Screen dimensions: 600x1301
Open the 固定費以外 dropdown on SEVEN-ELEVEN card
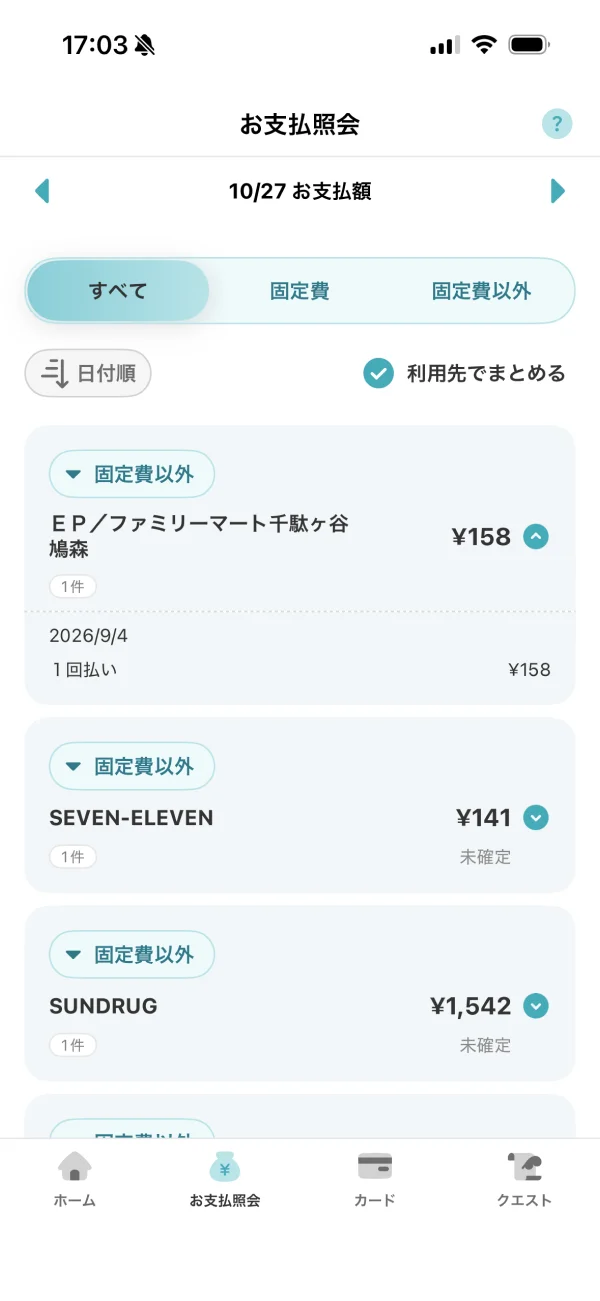(132, 766)
